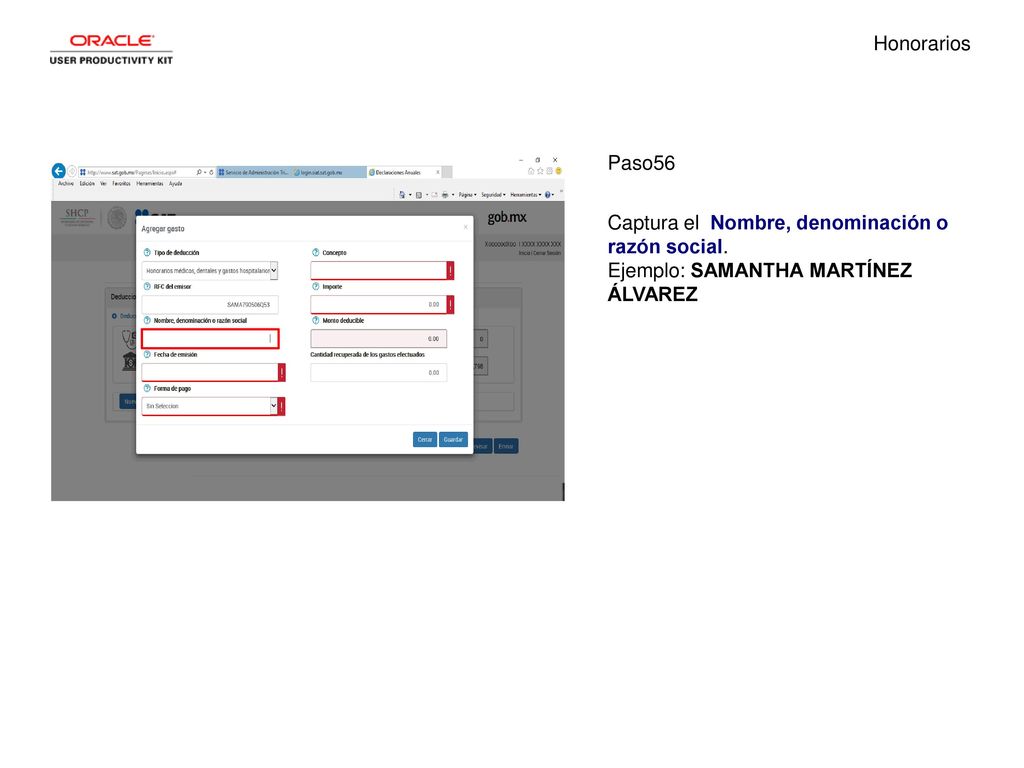Click the refresh icon in address bar

pos(212,172)
